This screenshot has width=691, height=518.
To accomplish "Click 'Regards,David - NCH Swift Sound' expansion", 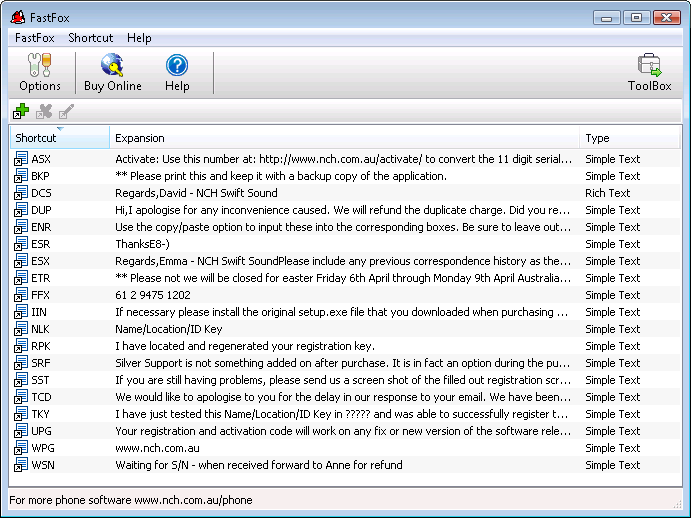I will point(196,193).
